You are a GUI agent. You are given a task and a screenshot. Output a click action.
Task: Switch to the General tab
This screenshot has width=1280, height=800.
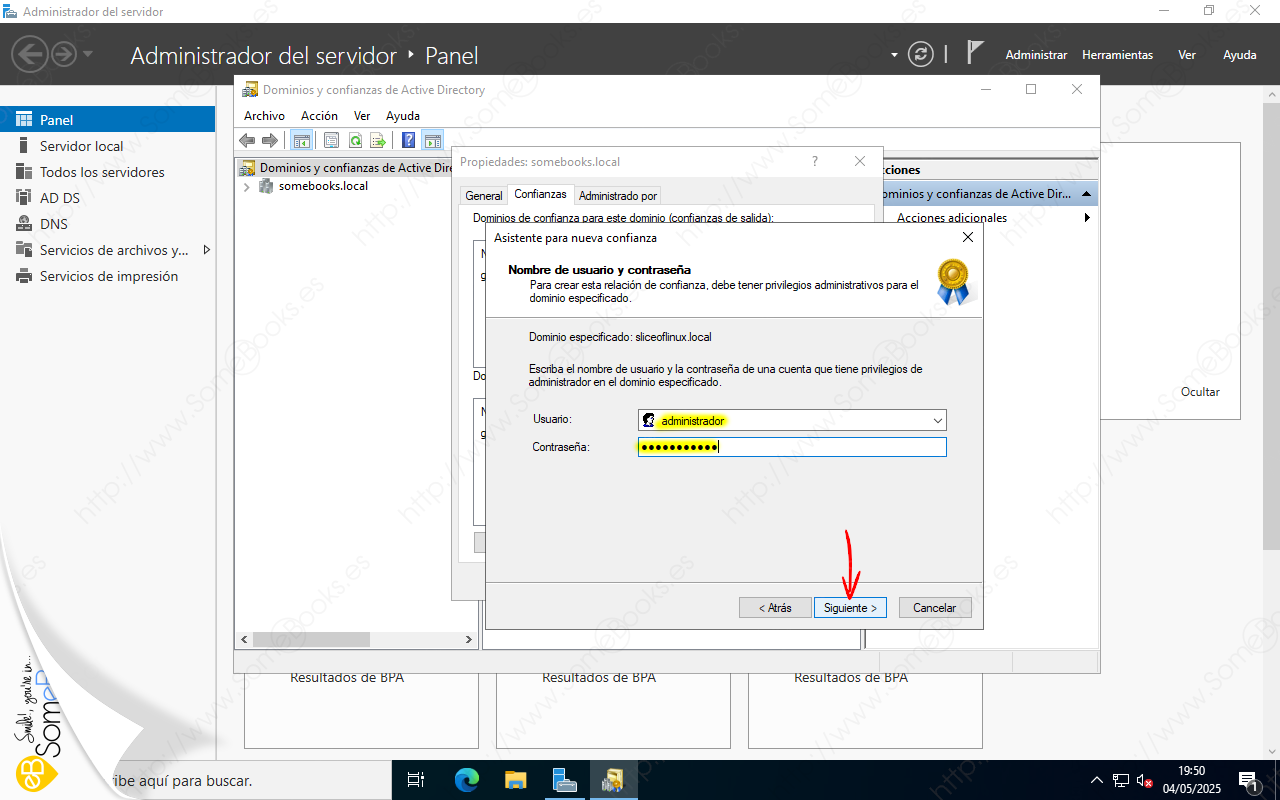[x=484, y=196]
